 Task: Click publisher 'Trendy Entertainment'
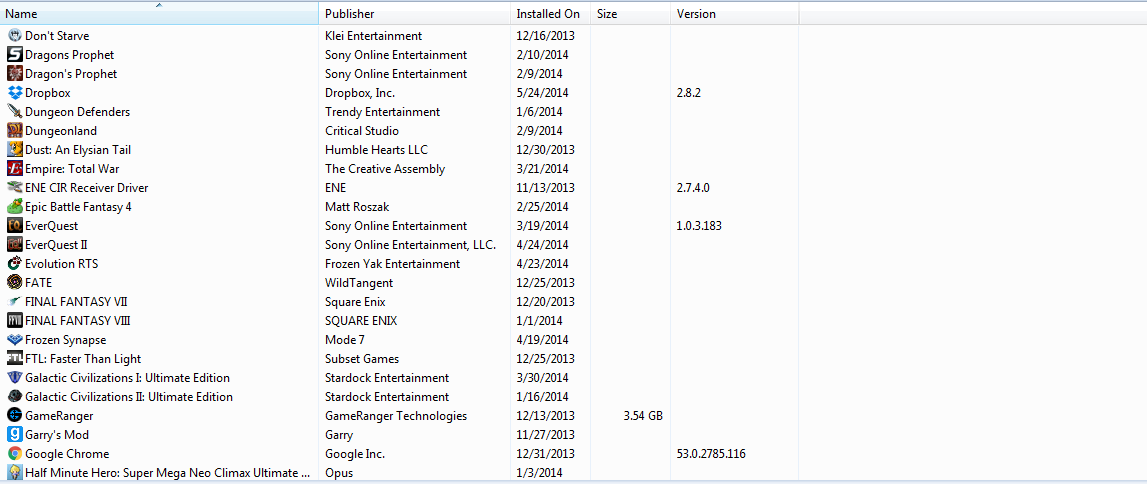tap(383, 112)
